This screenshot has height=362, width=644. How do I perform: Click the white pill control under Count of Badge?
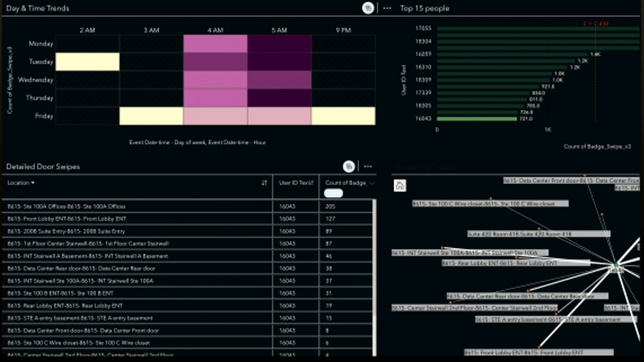(334, 193)
